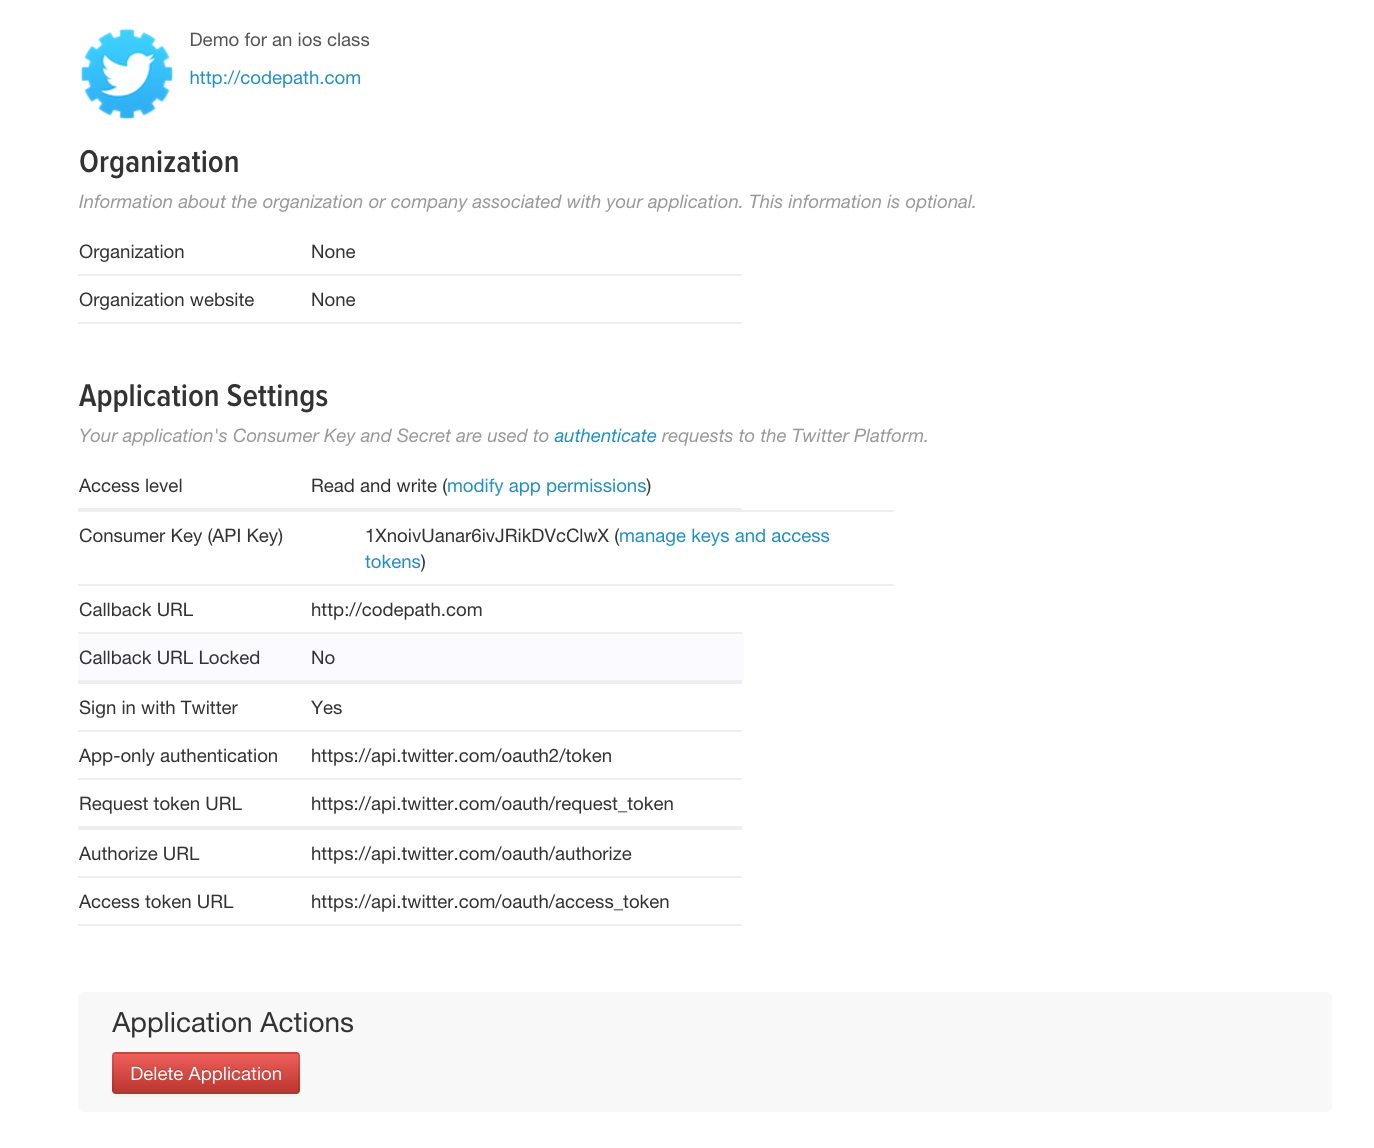1374x1148 pixels.
Task: Click the Organization heading
Action: 159,162
